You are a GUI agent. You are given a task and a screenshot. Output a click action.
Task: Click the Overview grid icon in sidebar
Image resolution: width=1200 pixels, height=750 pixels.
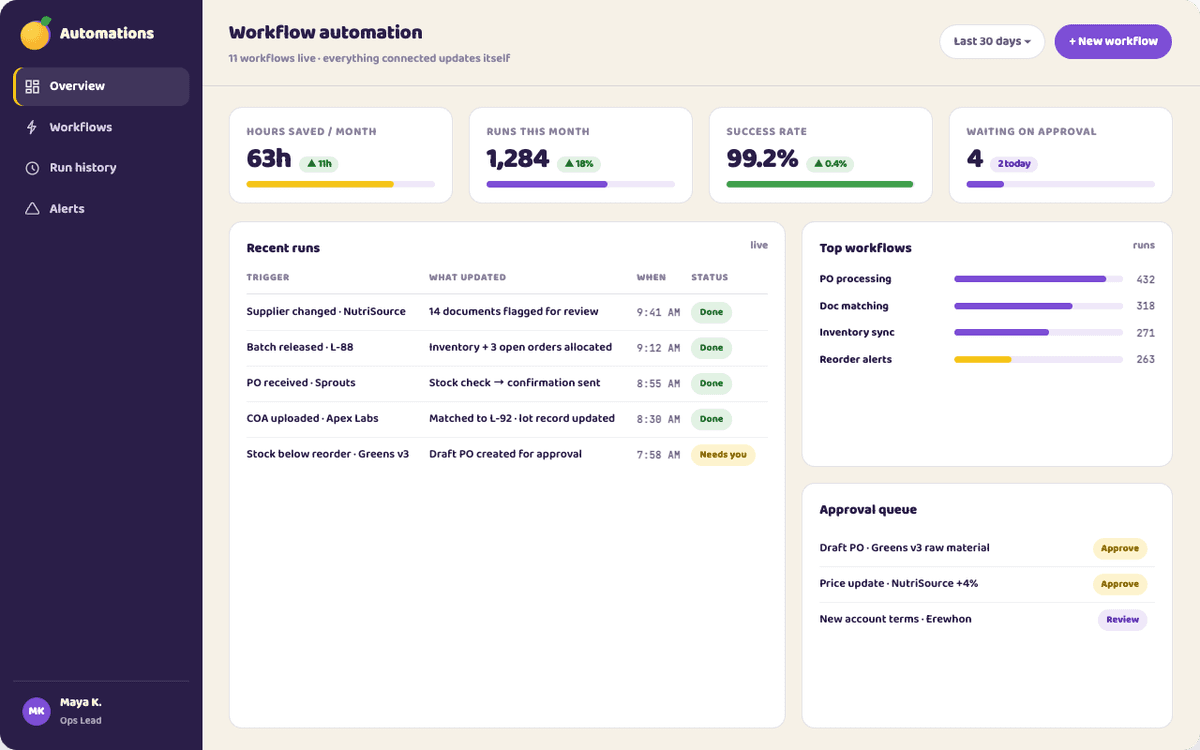32,86
